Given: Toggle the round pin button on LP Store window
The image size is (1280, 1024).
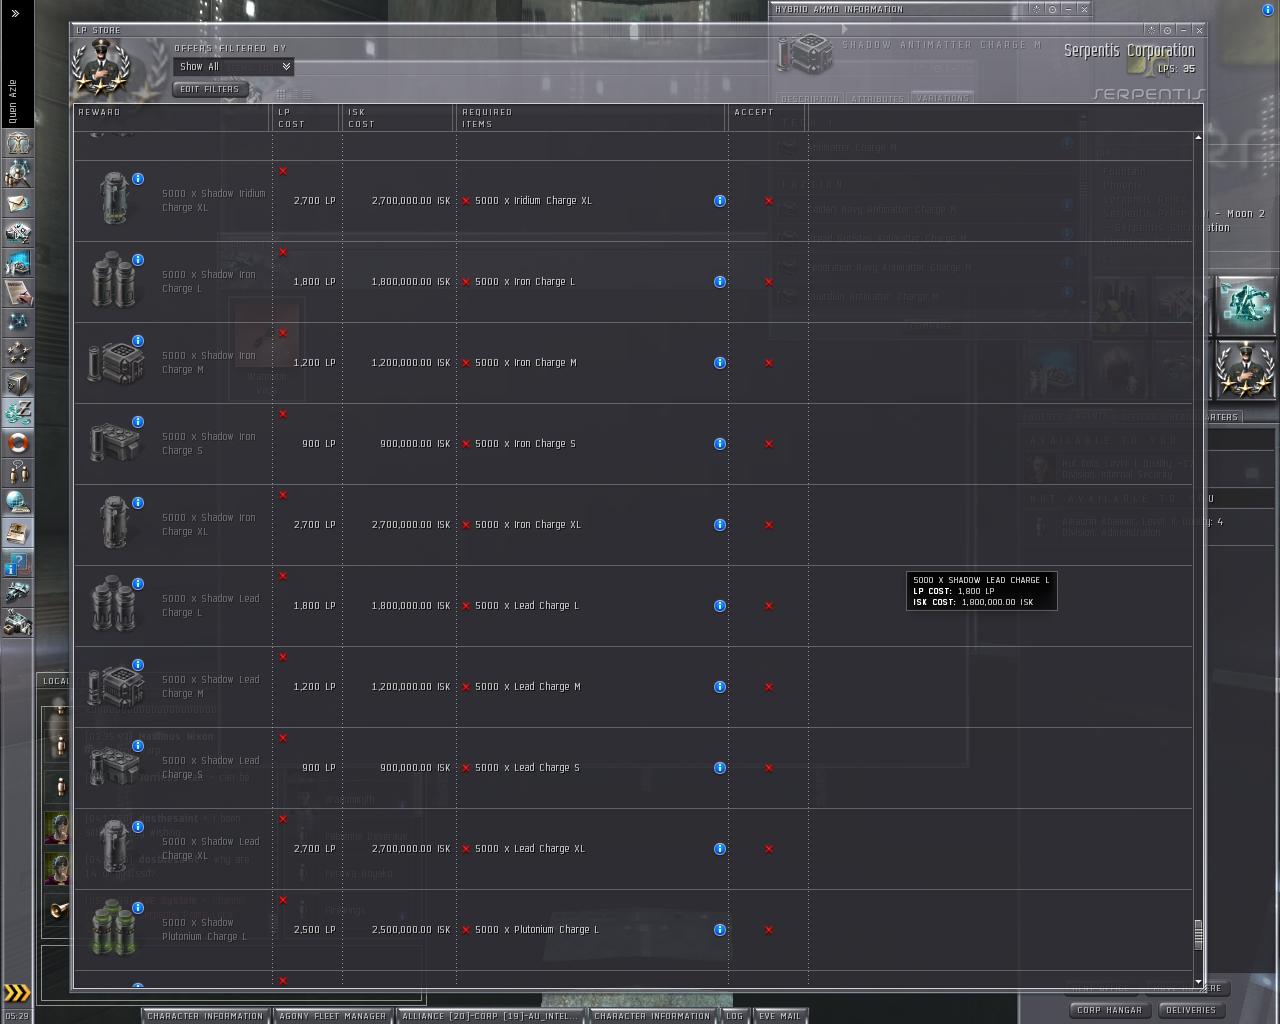Looking at the screenshot, I should tap(1167, 30).
